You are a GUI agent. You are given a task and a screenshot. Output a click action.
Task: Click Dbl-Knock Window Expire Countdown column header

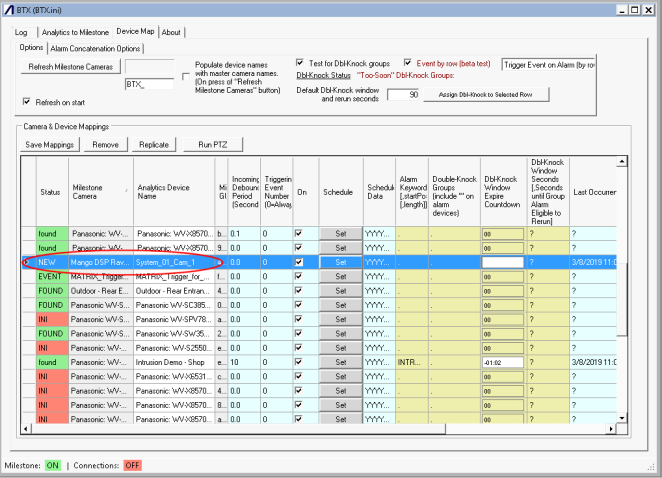[504, 192]
